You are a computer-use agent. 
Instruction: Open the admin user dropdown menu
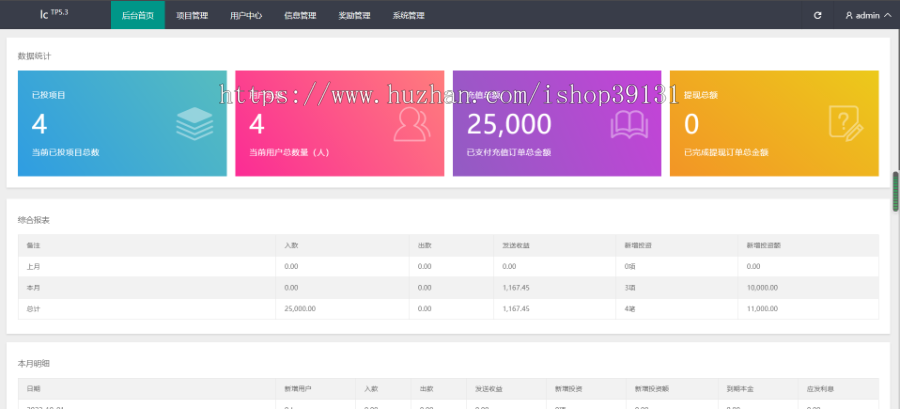click(x=868, y=15)
